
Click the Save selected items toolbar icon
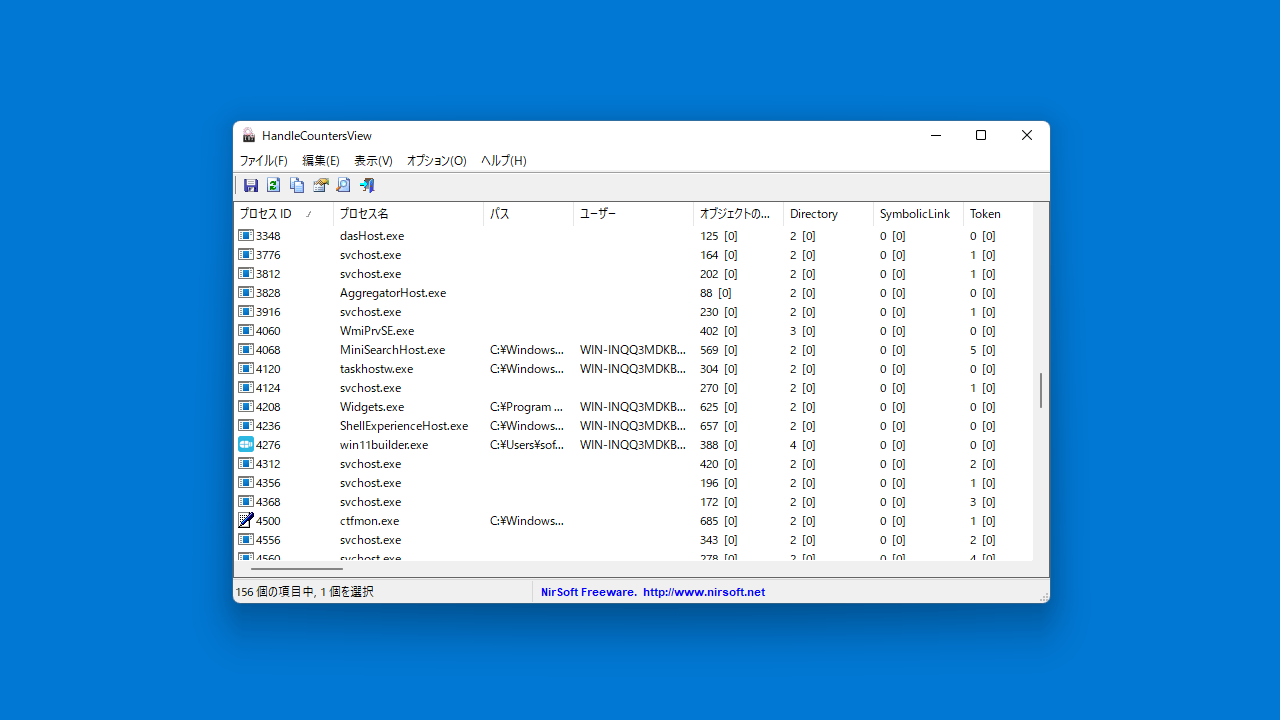(251, 185)
